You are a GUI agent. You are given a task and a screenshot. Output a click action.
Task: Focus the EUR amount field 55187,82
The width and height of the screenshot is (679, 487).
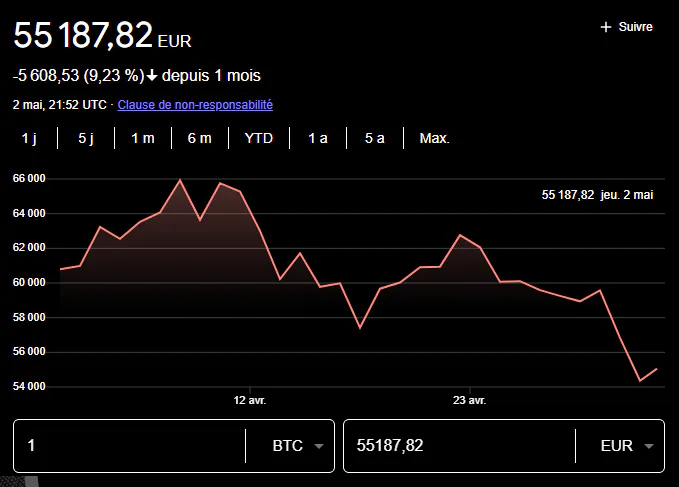(460, 445)
